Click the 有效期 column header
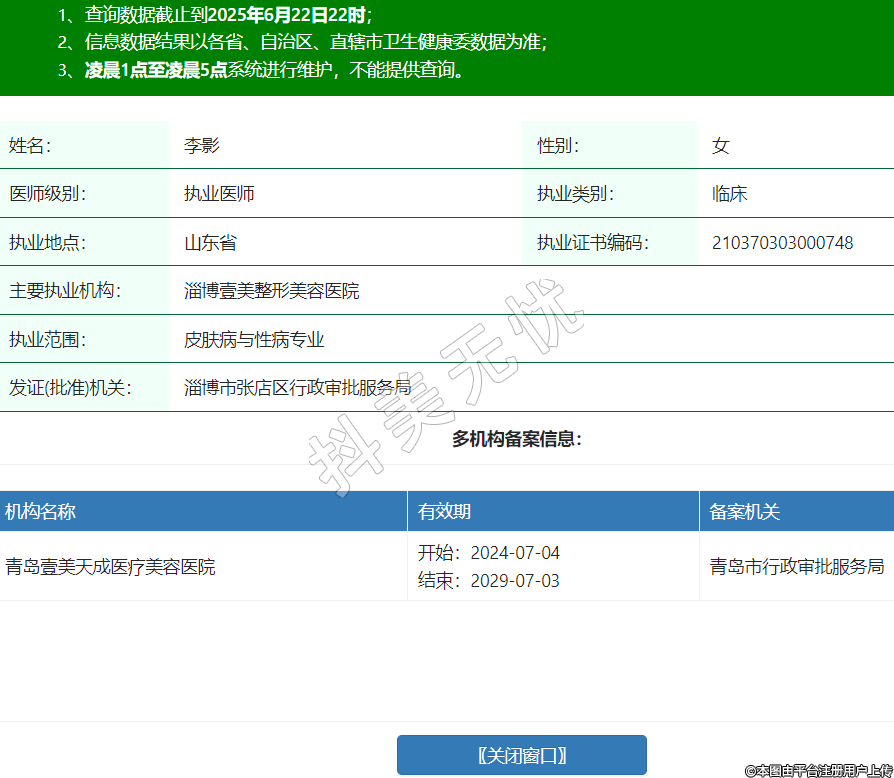 pyautogui.click(x=444, y=512)
